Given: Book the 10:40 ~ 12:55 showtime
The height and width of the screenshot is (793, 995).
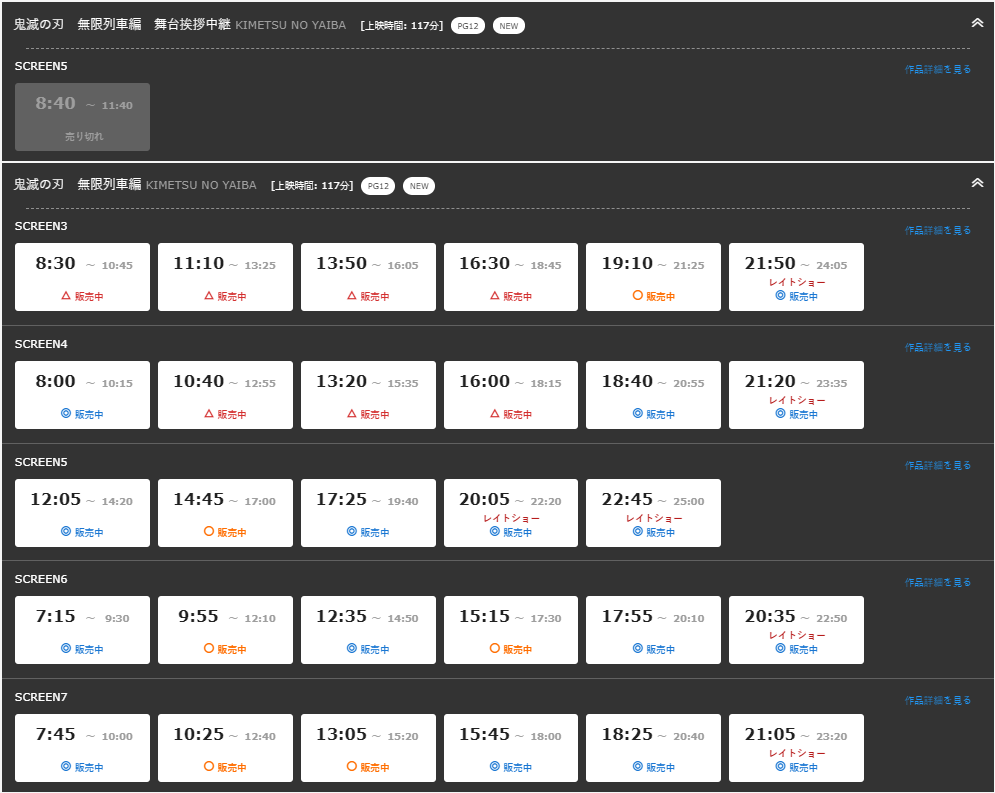Looking at the screenshot, I should tap(225, 395).
